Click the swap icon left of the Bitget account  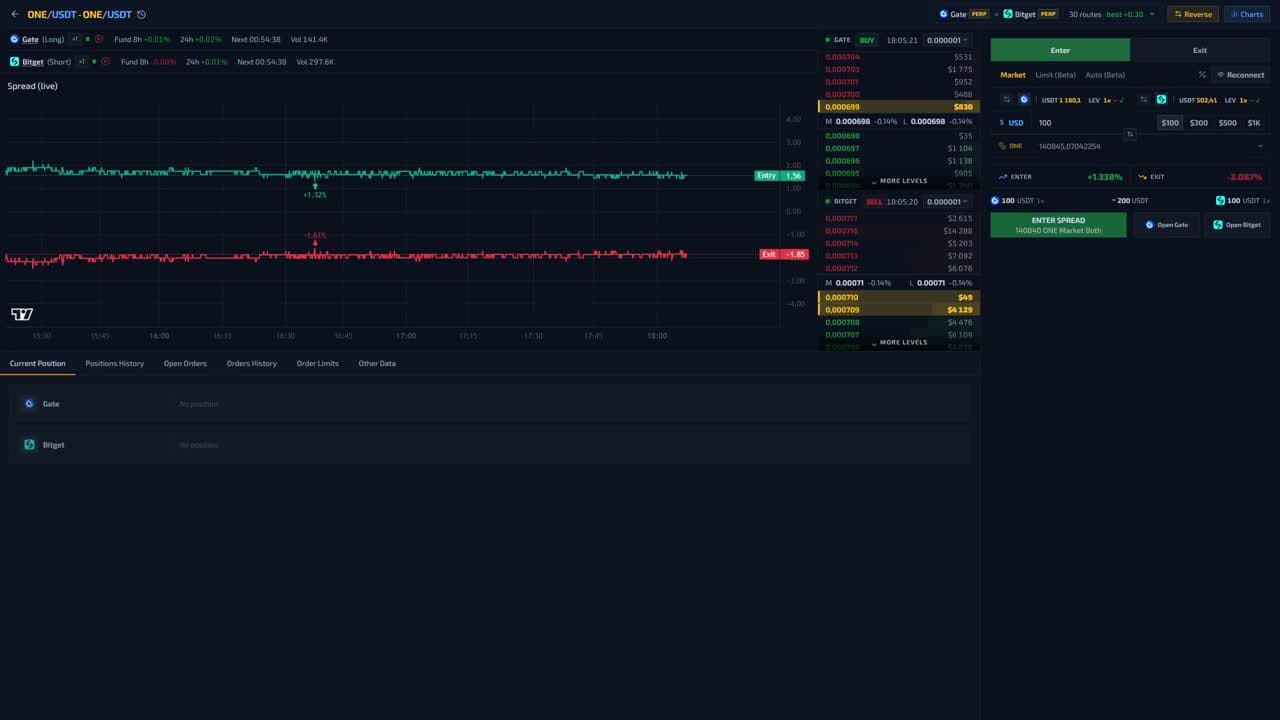point(1144,100)
